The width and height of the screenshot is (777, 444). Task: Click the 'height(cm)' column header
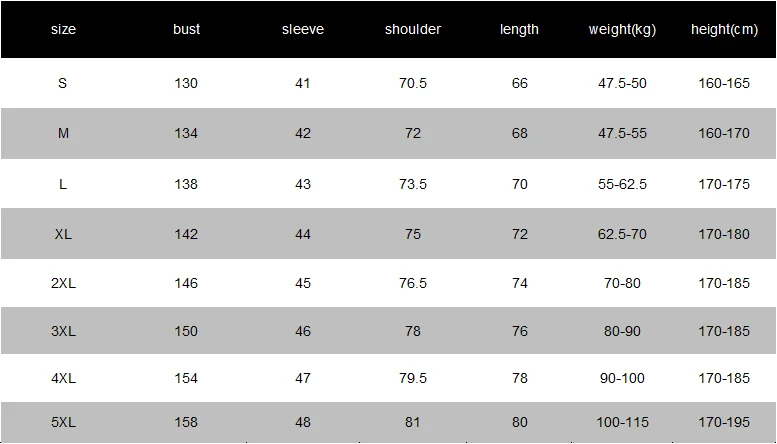pyautogui.click(x=724, y=30)
